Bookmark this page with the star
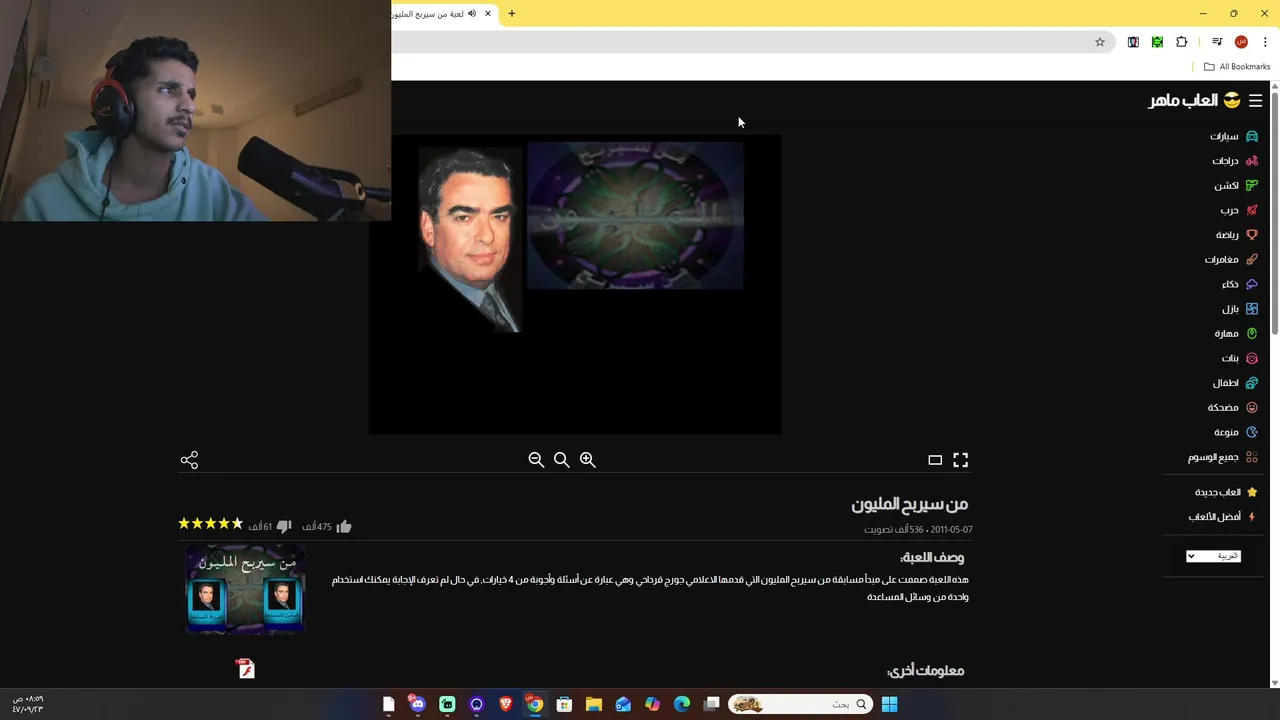 [1100, 42]
